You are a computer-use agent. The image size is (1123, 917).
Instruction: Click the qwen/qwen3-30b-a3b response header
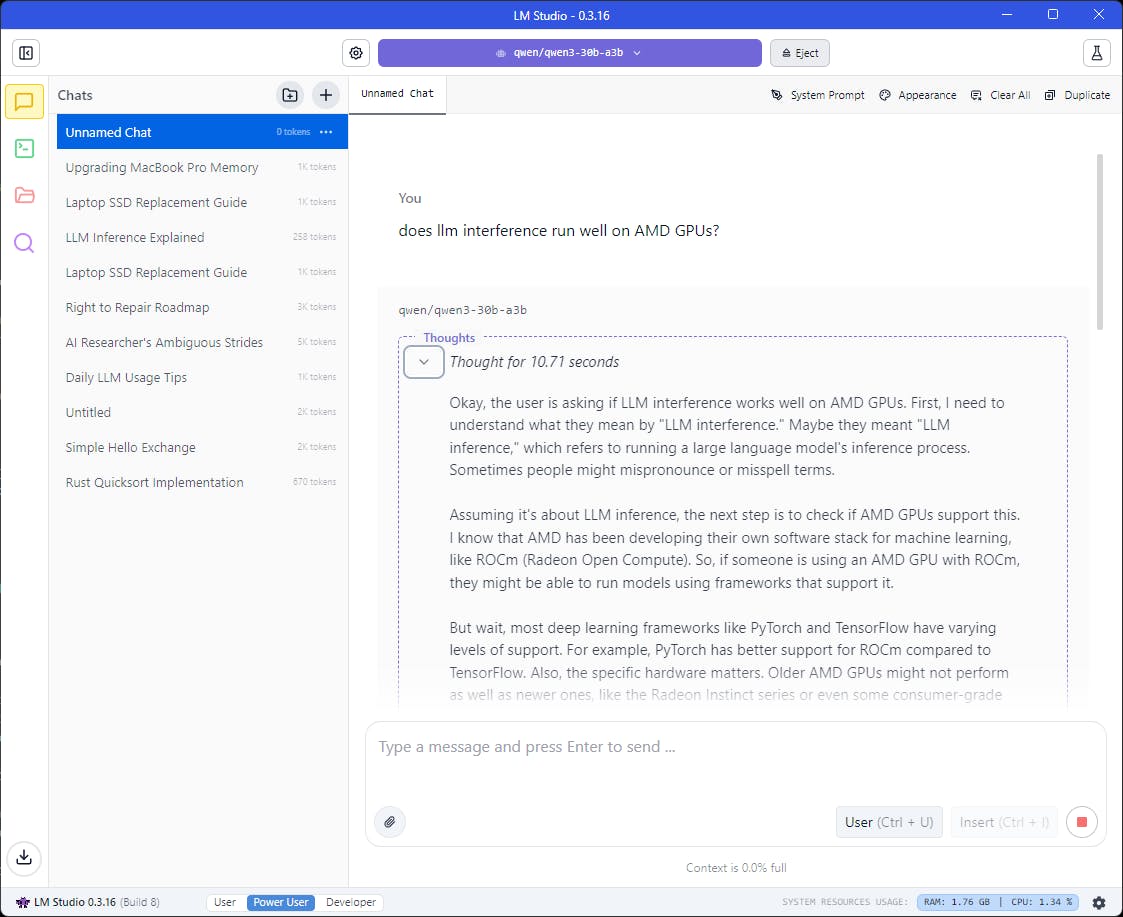click(463, 310)
